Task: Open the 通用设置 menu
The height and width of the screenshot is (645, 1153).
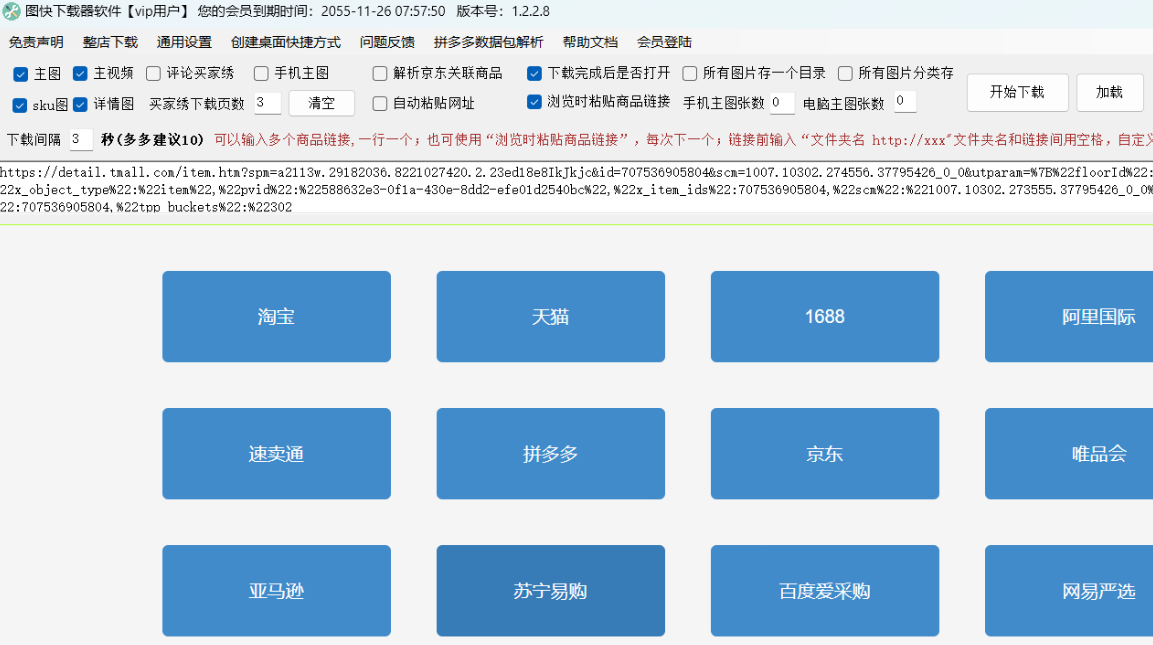Action: point(182,43)
